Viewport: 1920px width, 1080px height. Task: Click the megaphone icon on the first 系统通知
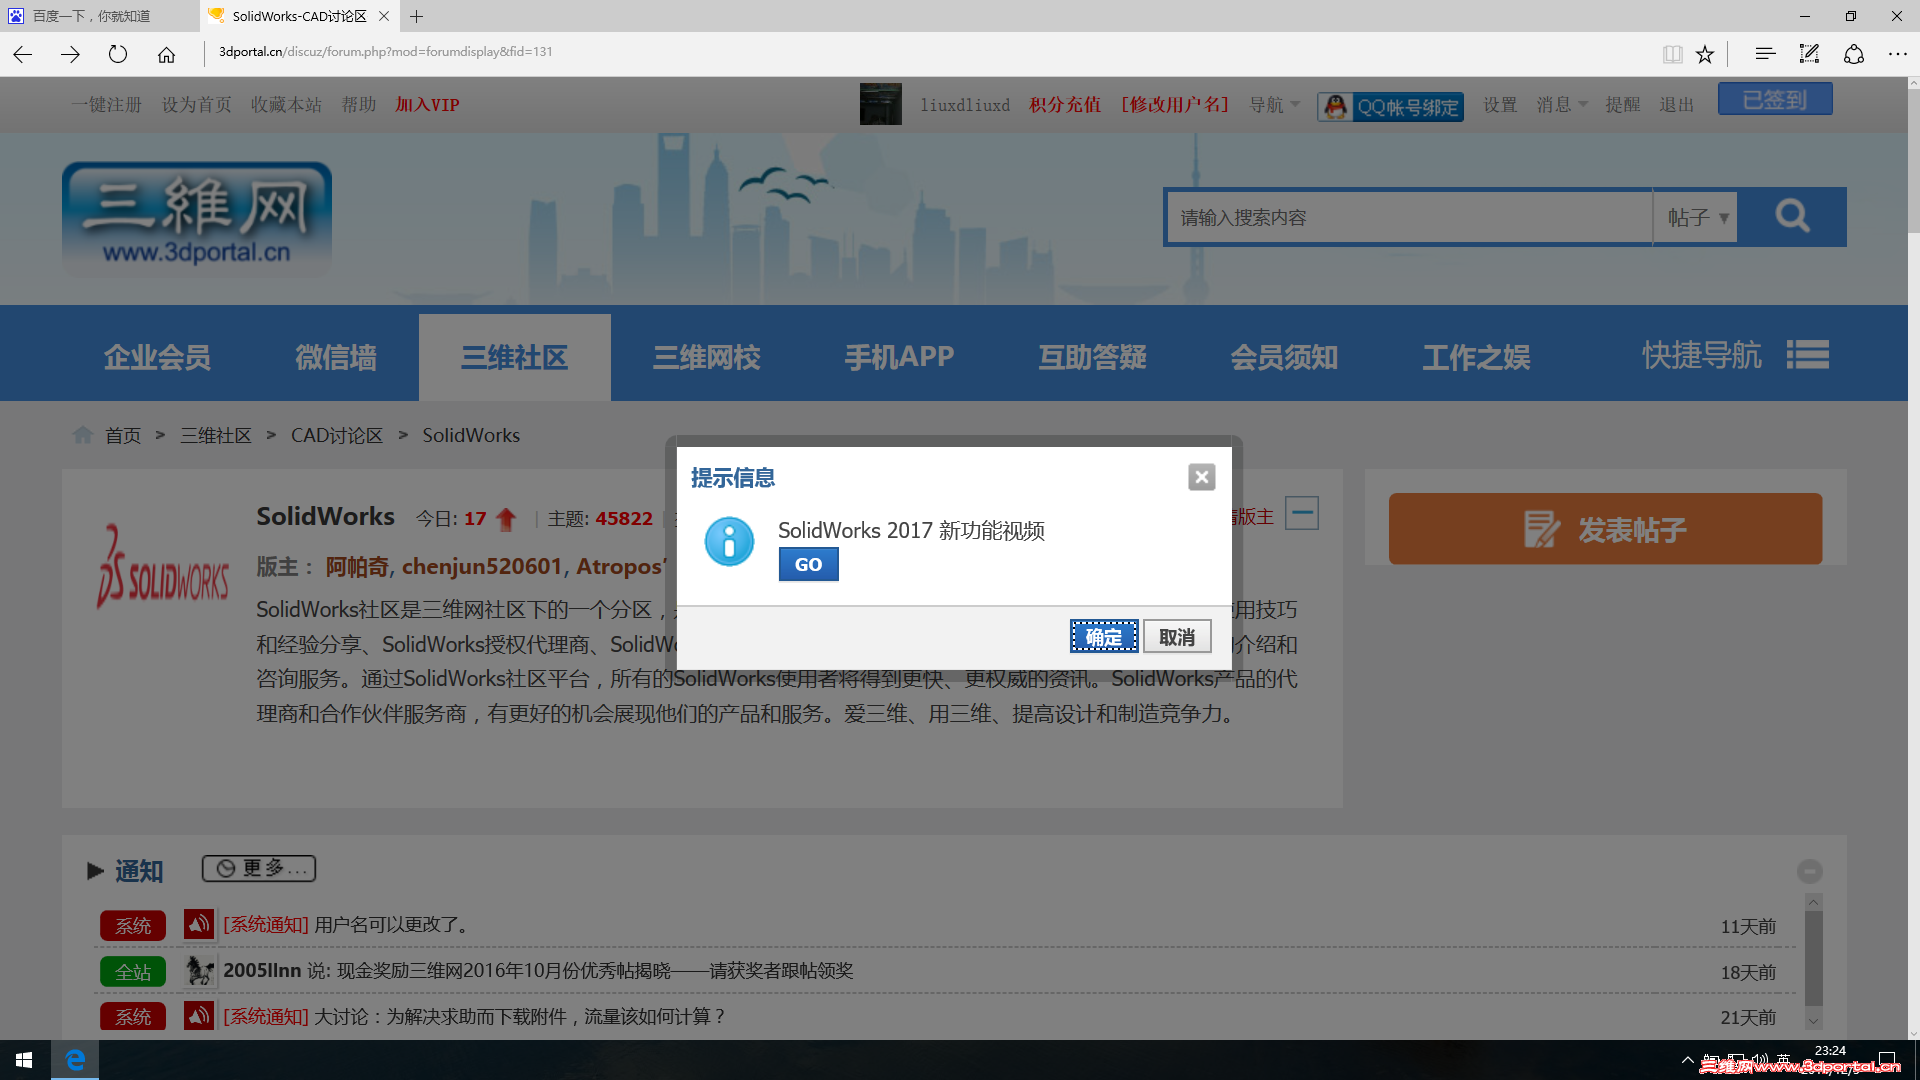(198, 924)
